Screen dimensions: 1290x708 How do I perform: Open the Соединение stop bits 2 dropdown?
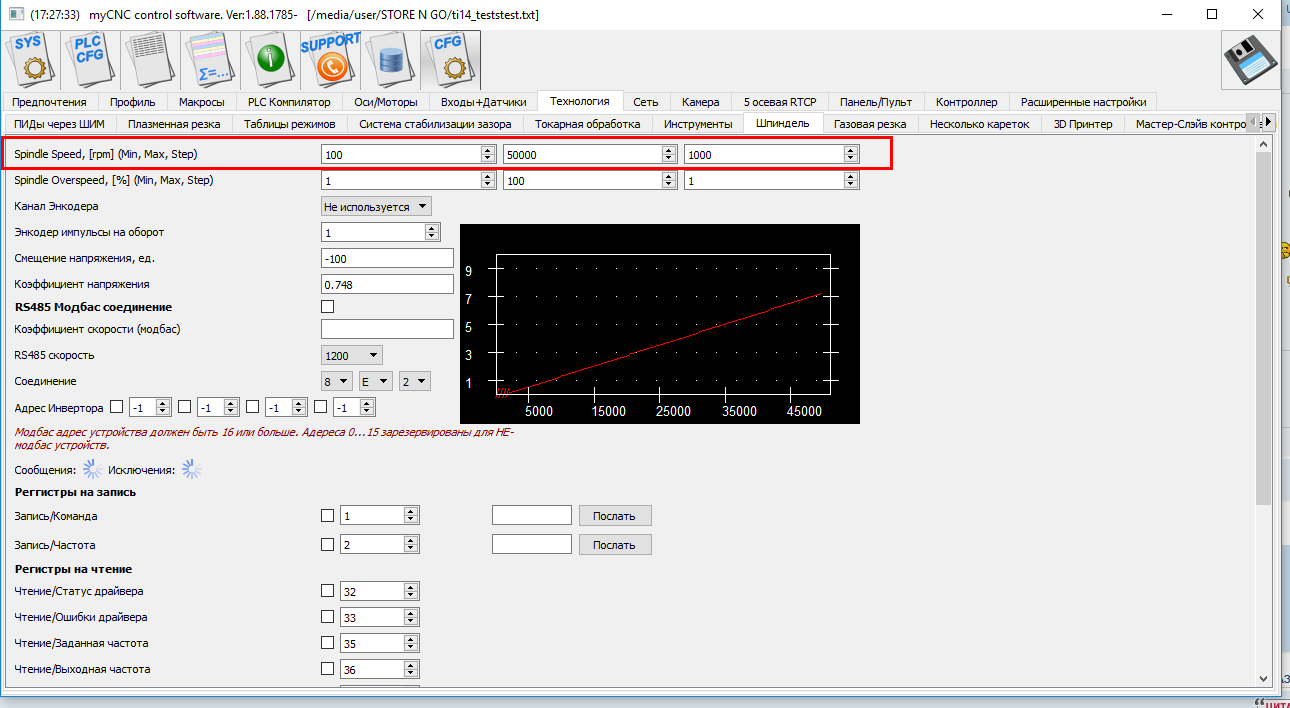pos(415,381)
